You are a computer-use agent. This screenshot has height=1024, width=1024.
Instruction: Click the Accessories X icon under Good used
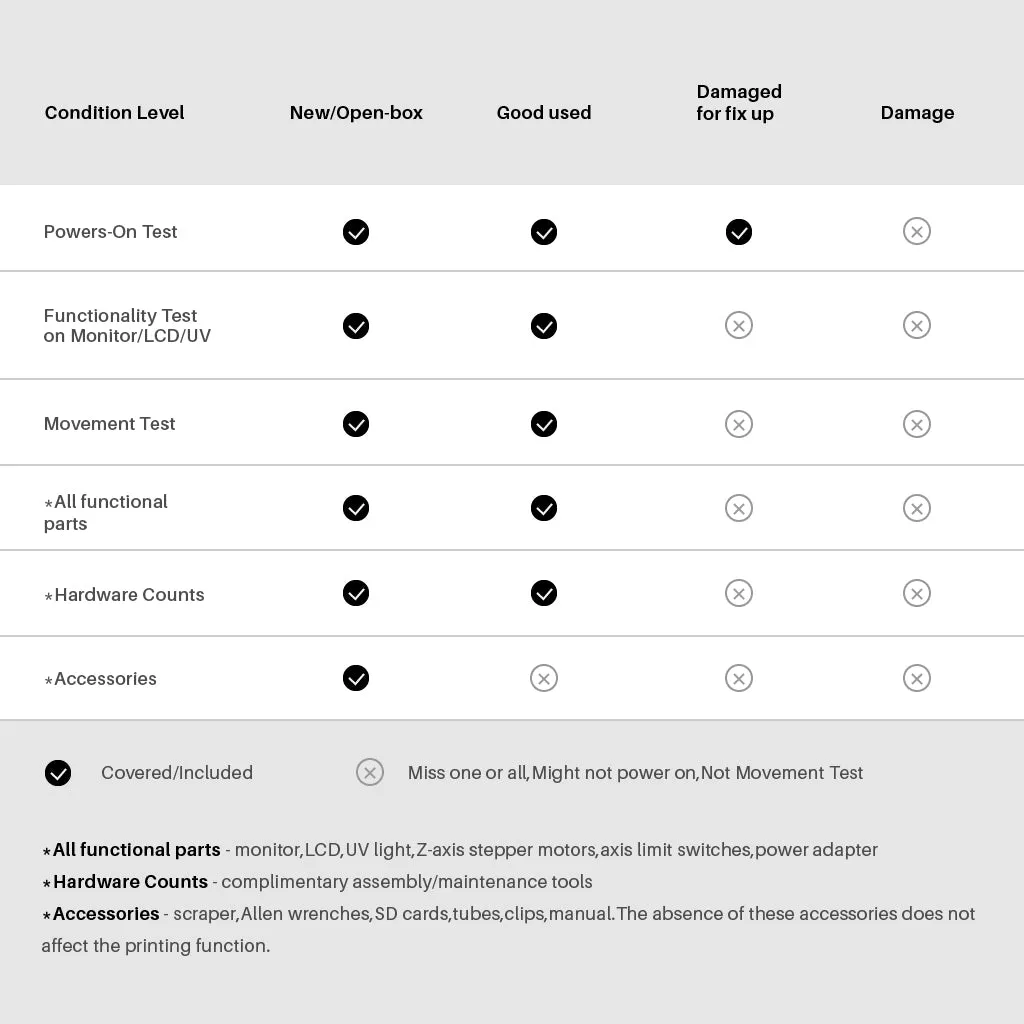(543, 679)
